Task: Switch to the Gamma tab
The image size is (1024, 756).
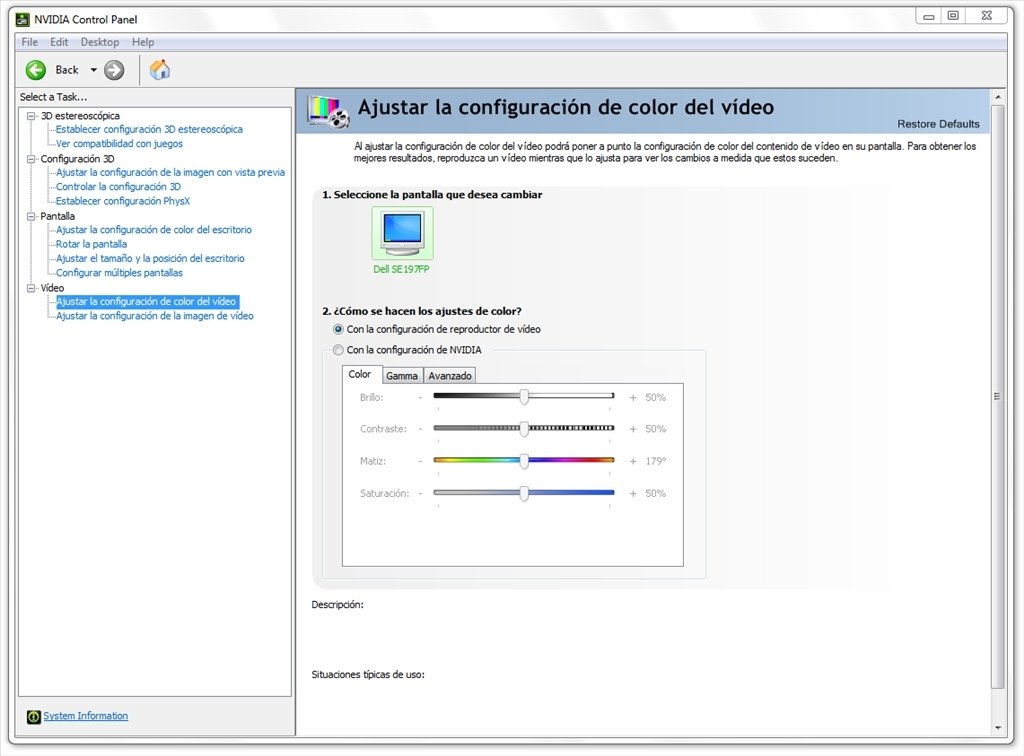Action: pyautogui.click(x=402, y=375)
